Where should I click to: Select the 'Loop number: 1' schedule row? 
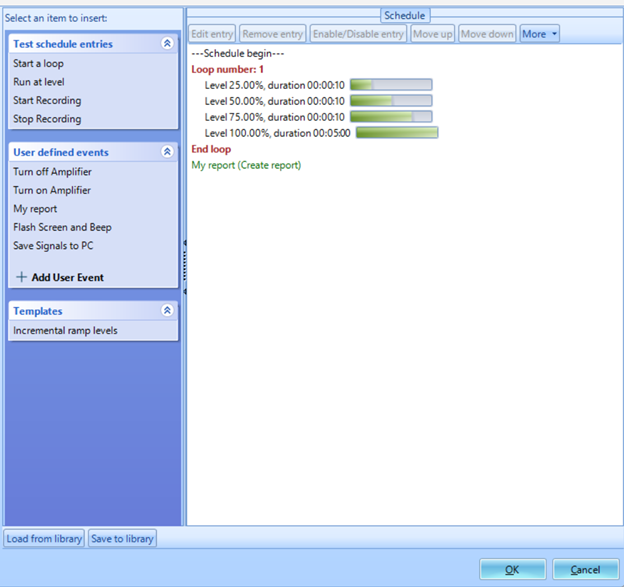(x=227, y=69)
